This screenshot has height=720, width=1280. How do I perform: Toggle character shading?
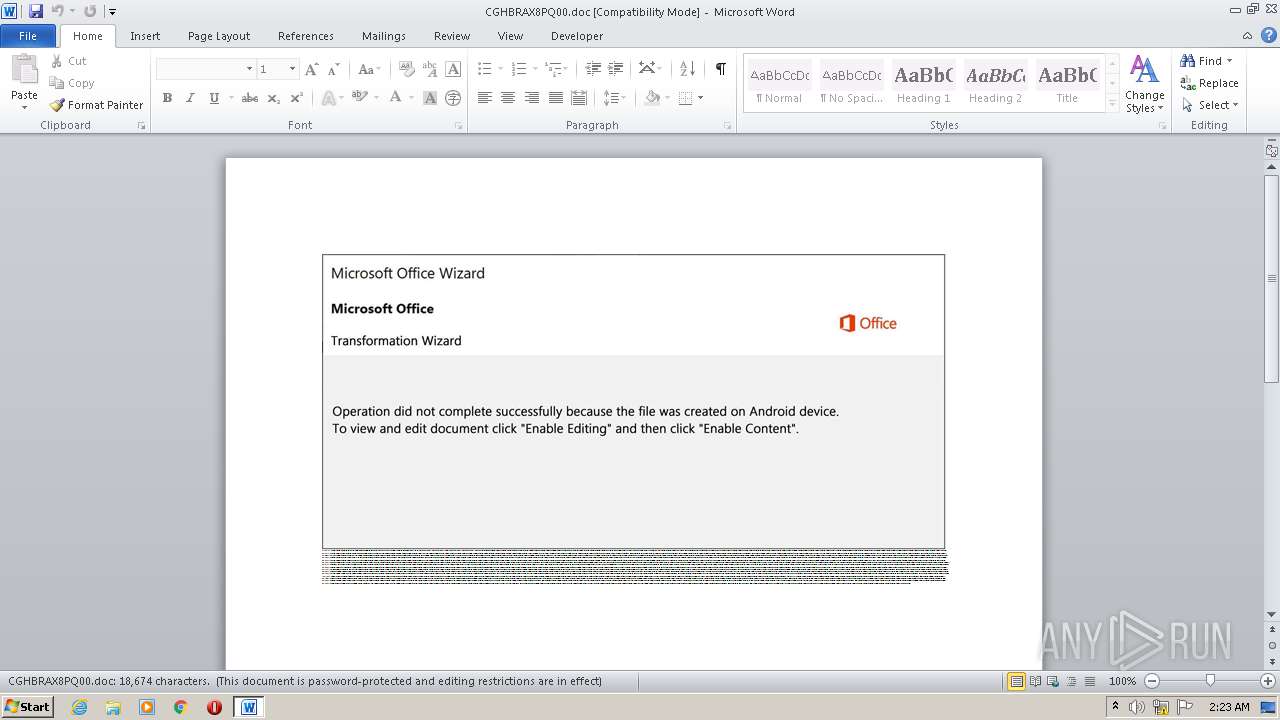point(430,98)
